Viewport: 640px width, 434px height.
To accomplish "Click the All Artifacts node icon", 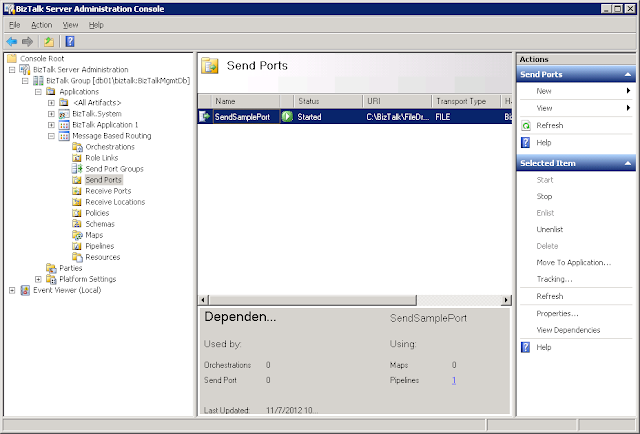I will click(64, 102).
